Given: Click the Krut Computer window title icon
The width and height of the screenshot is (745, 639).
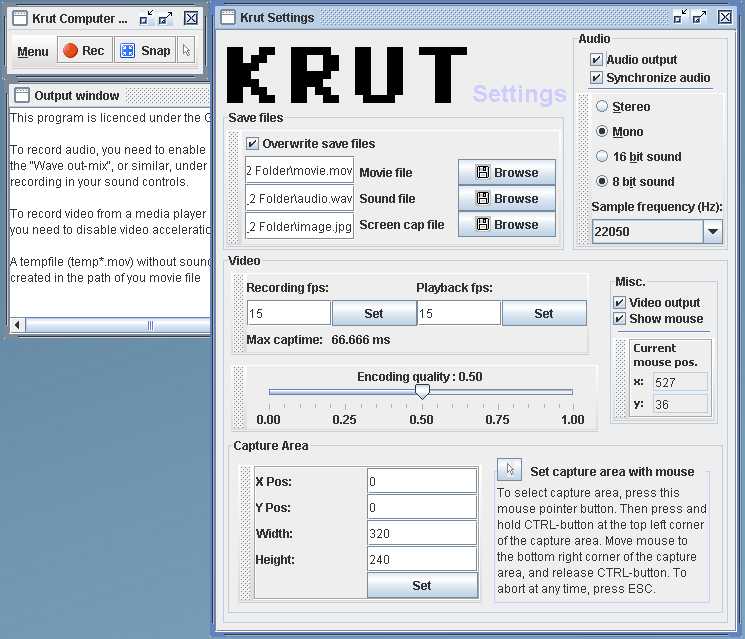Looking at the screenshot, I should (x=19, y=19).
